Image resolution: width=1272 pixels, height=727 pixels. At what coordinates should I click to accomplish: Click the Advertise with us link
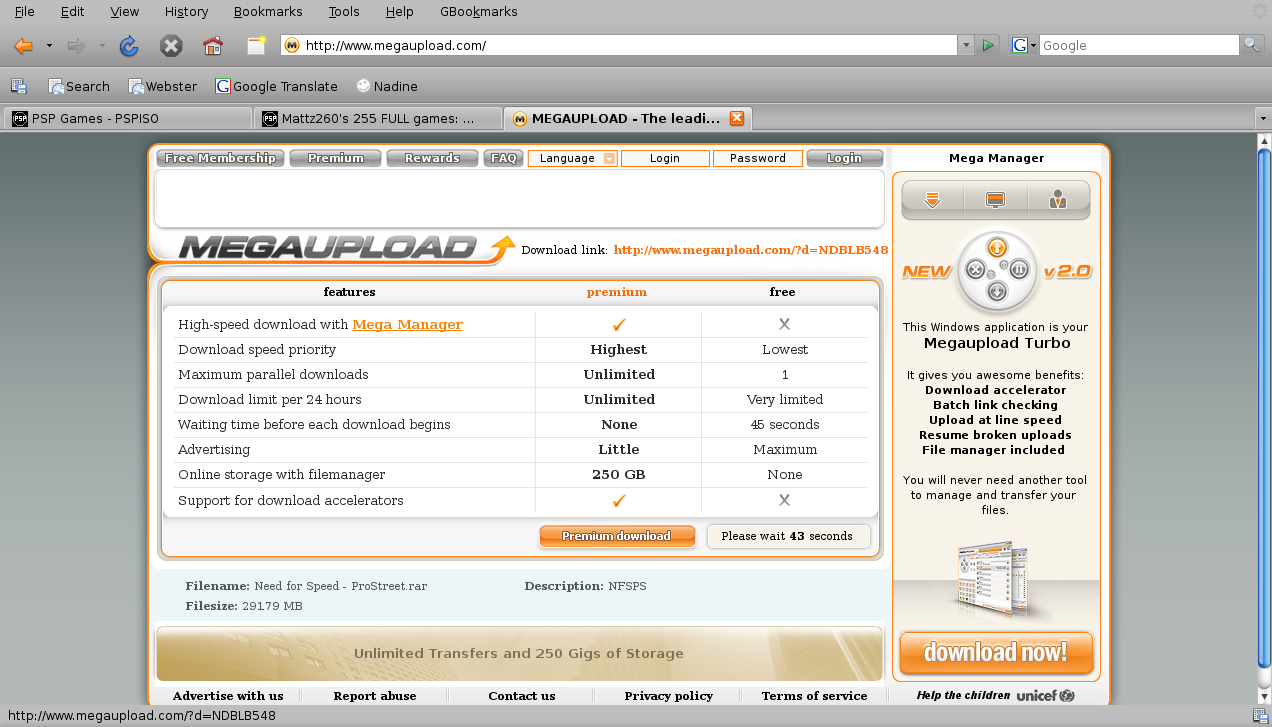tap(228, 695)
